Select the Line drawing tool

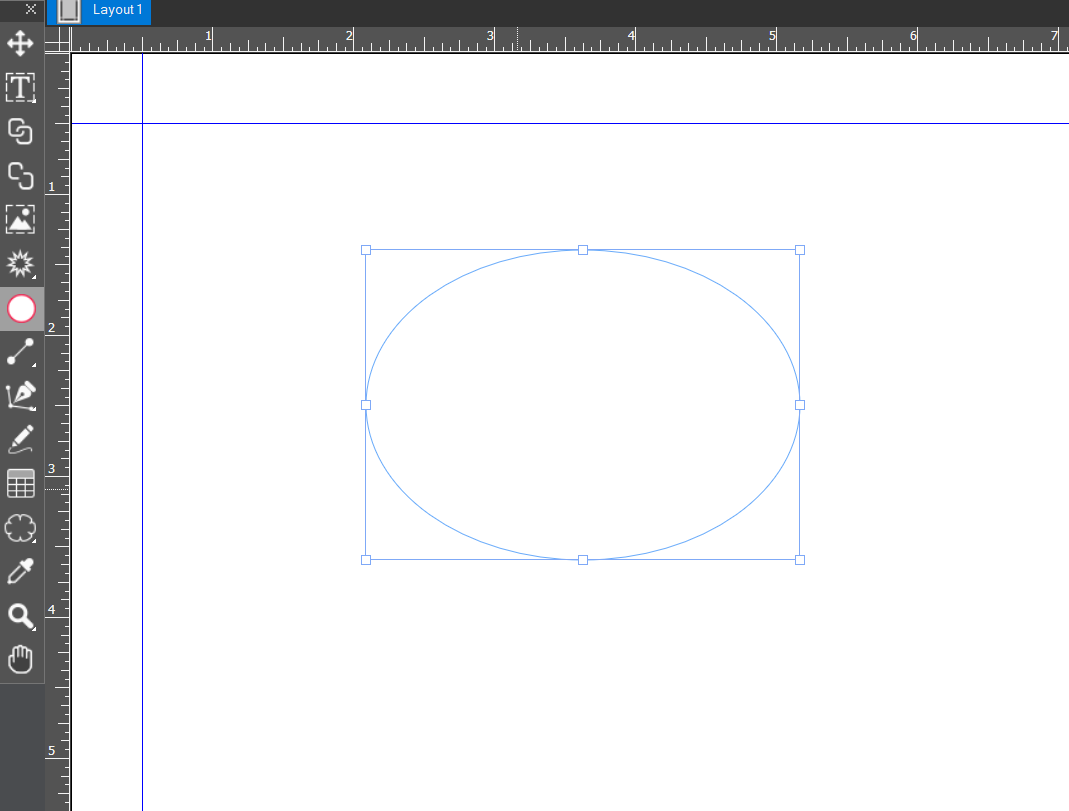[21, 353]
